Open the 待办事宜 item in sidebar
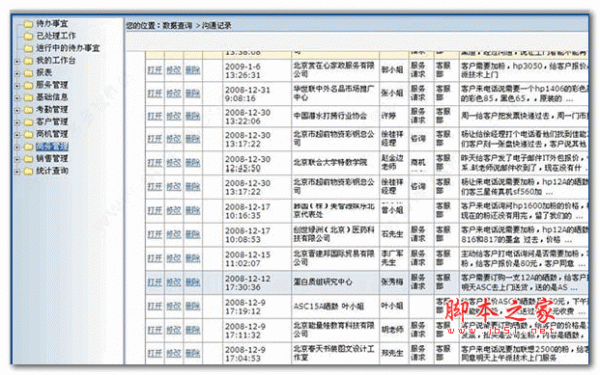Screen dimensions: 600x375 coord(52,24)
